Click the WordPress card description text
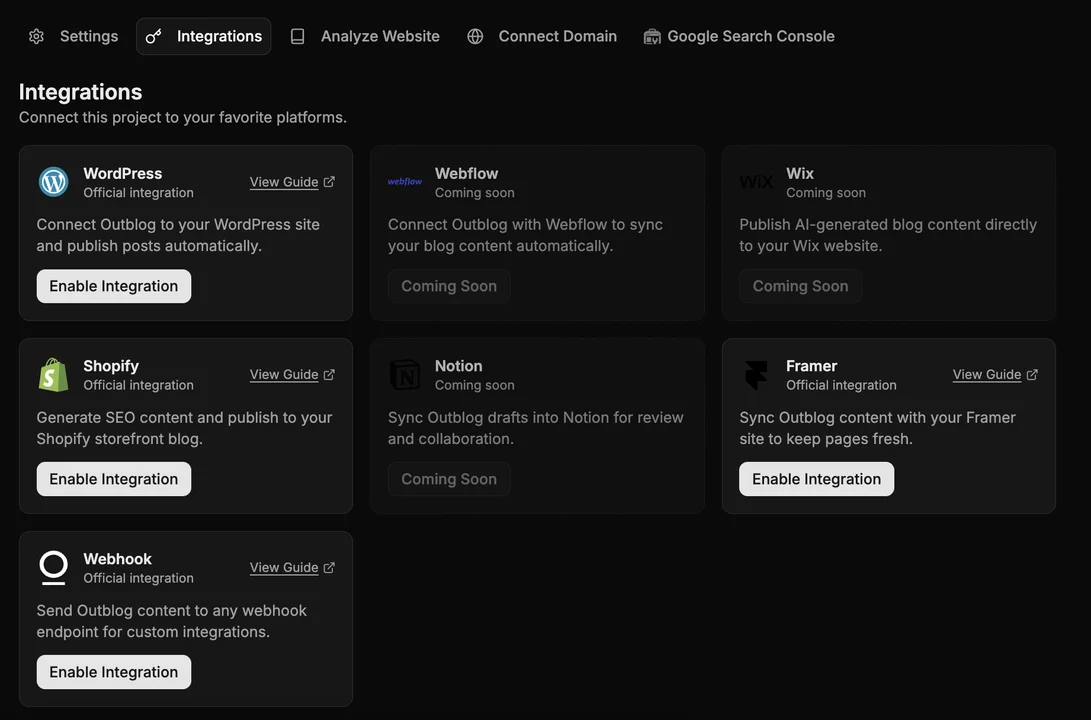The height and width of the screenshot is (720, 1091). coord(178,235)
